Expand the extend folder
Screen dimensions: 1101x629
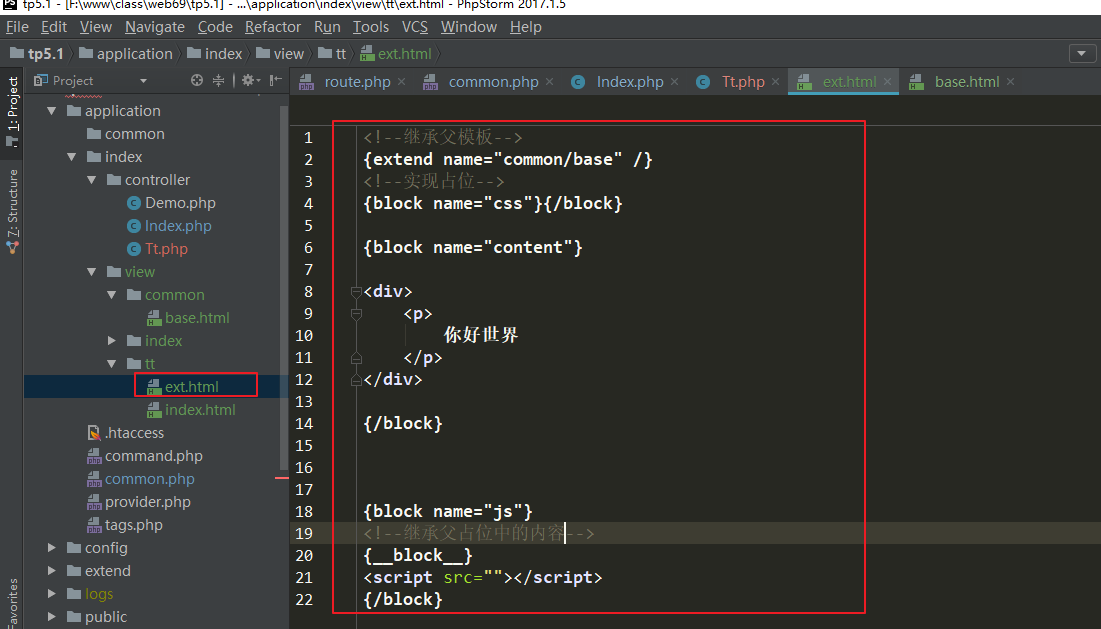(51, 571)
